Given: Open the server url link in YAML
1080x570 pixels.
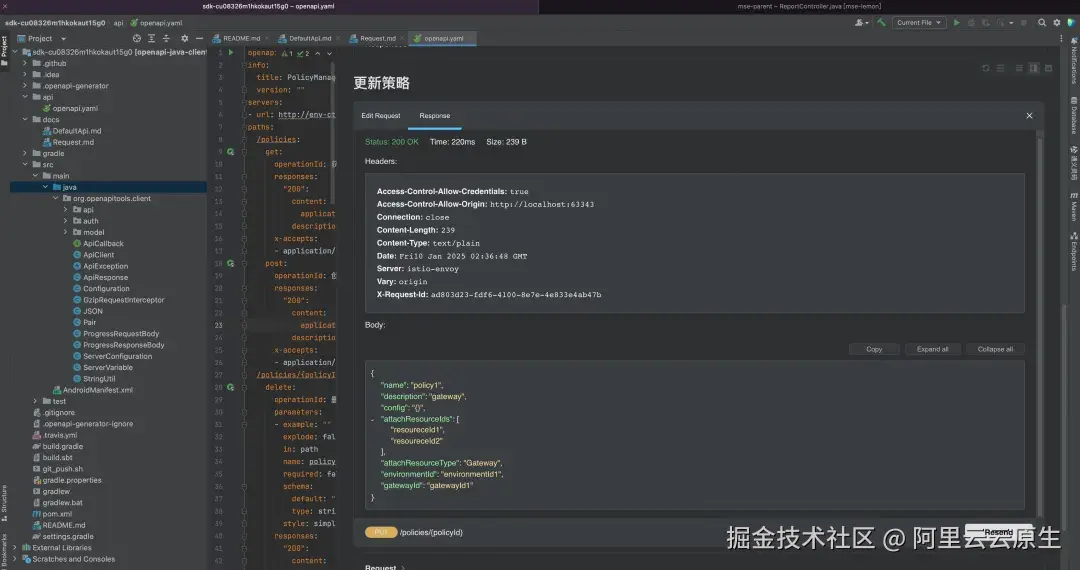Looking at the screenshot, I should tap(307, 115).
